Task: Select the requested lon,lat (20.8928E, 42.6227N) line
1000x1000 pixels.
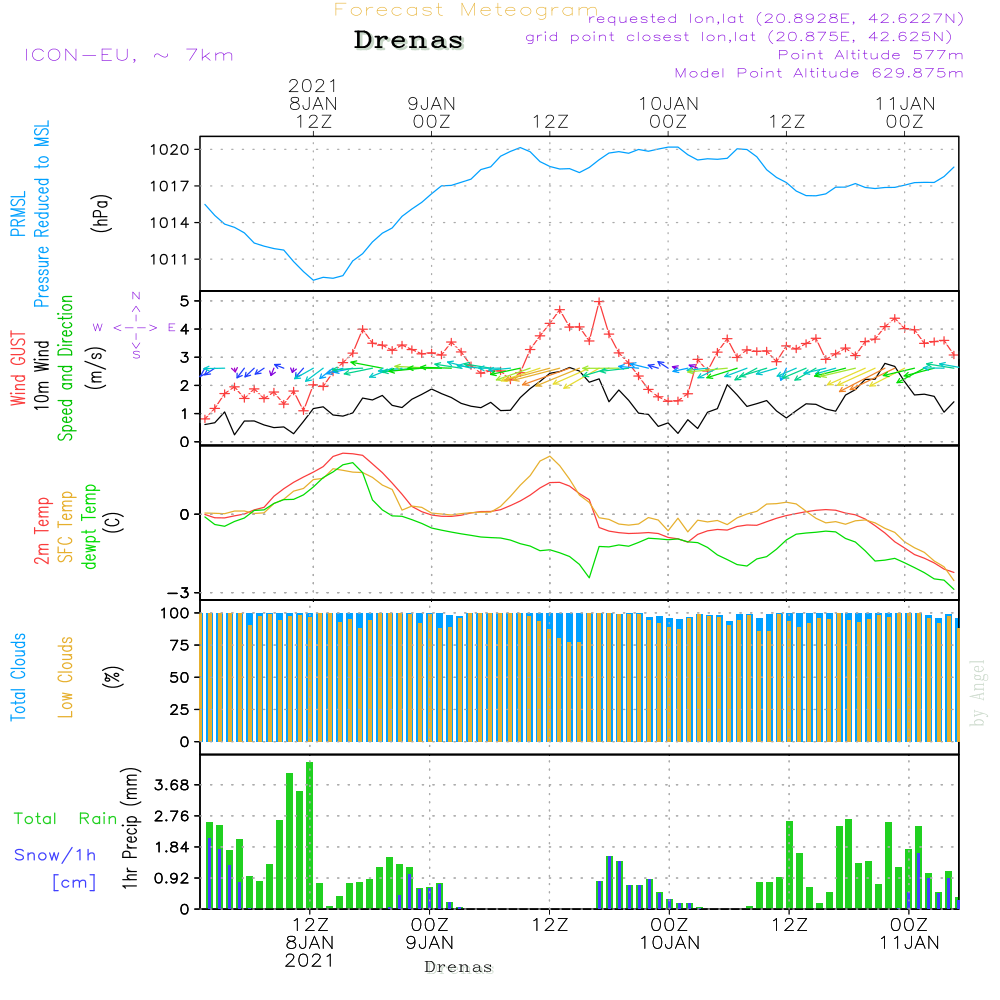Action: pos(776,19)
